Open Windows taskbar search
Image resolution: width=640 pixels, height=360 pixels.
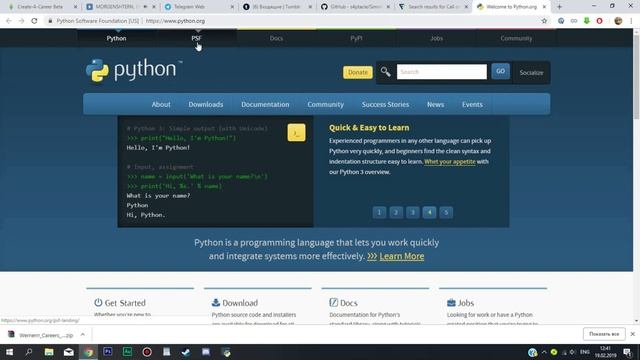point(29,352)
